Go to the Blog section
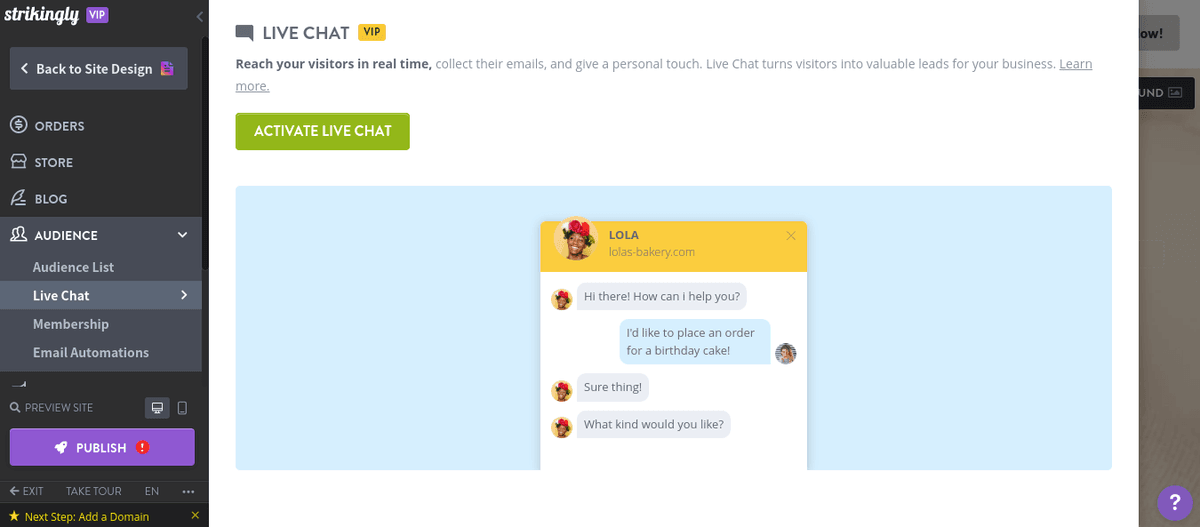Viewport: 1200px width, 527px height. tap(51, 199)
